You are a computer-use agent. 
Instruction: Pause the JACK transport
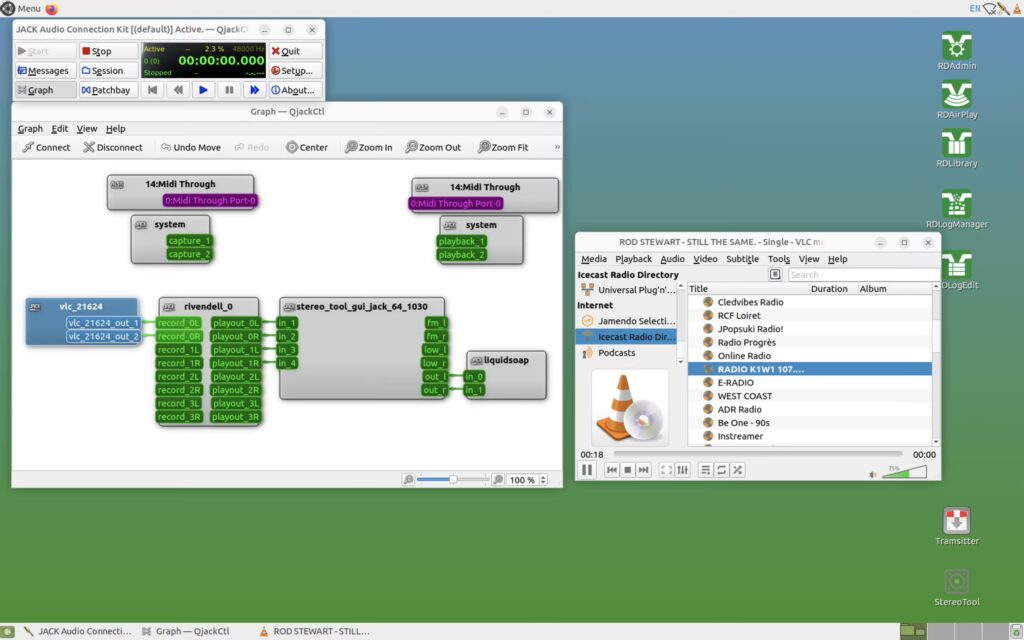[x=229, y=90]
